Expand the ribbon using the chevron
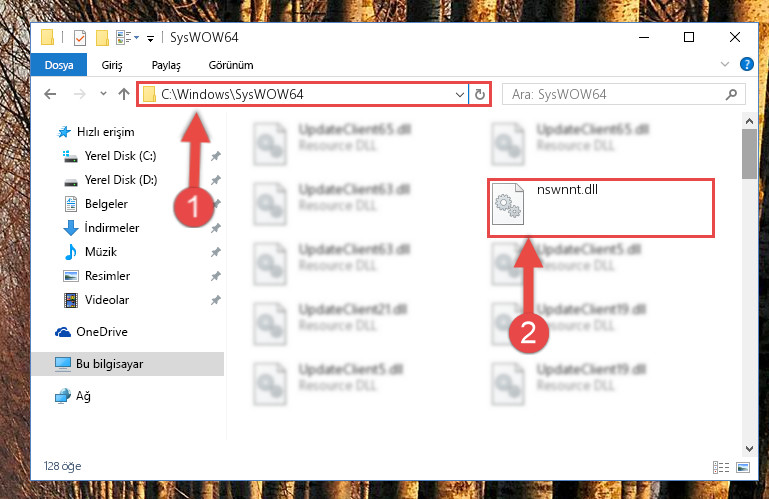Image resolution: width=769 pixels, height=499 pixels. [724, 64]
